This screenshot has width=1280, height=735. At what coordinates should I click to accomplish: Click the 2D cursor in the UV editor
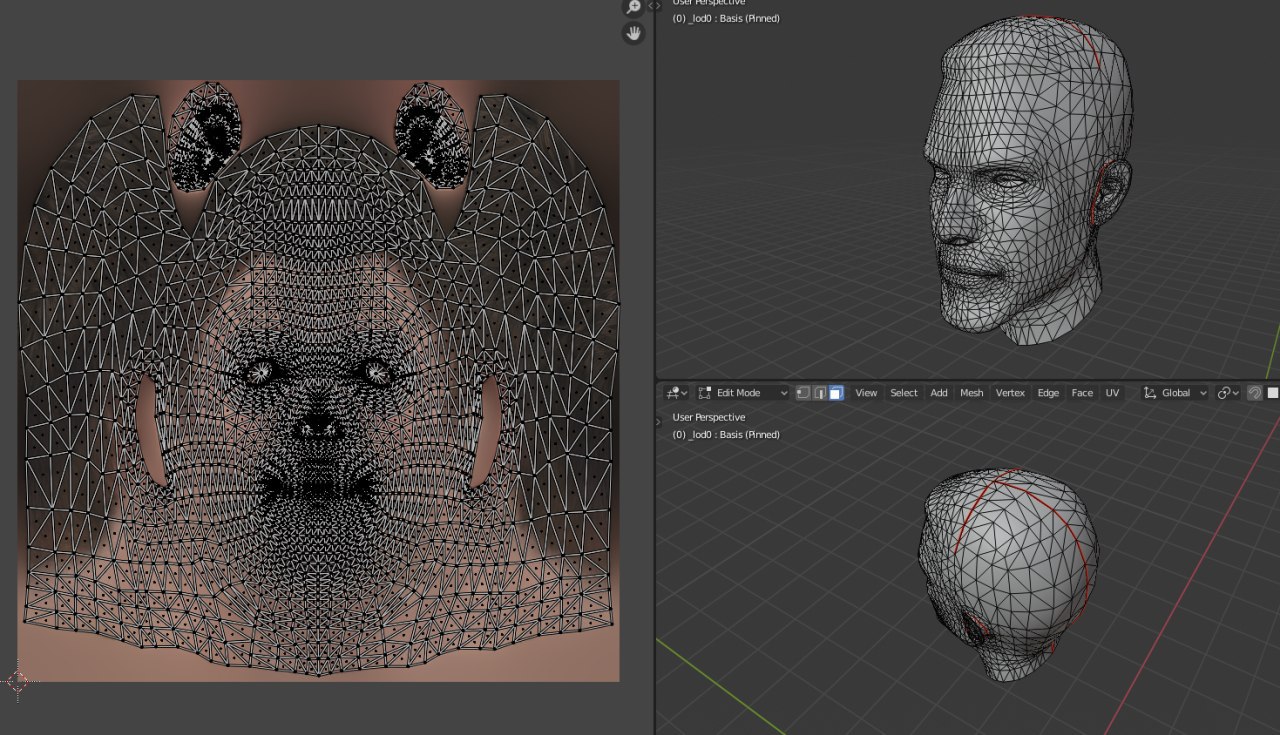click(18, 682)
